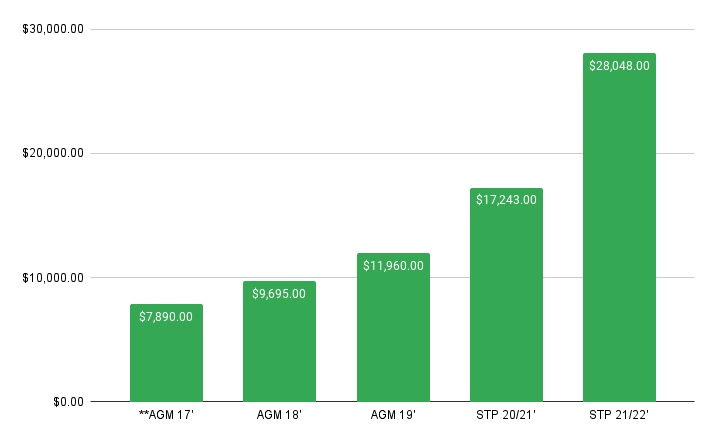
Task: Select the $17,243.00 data label
Action: point(506,200)
